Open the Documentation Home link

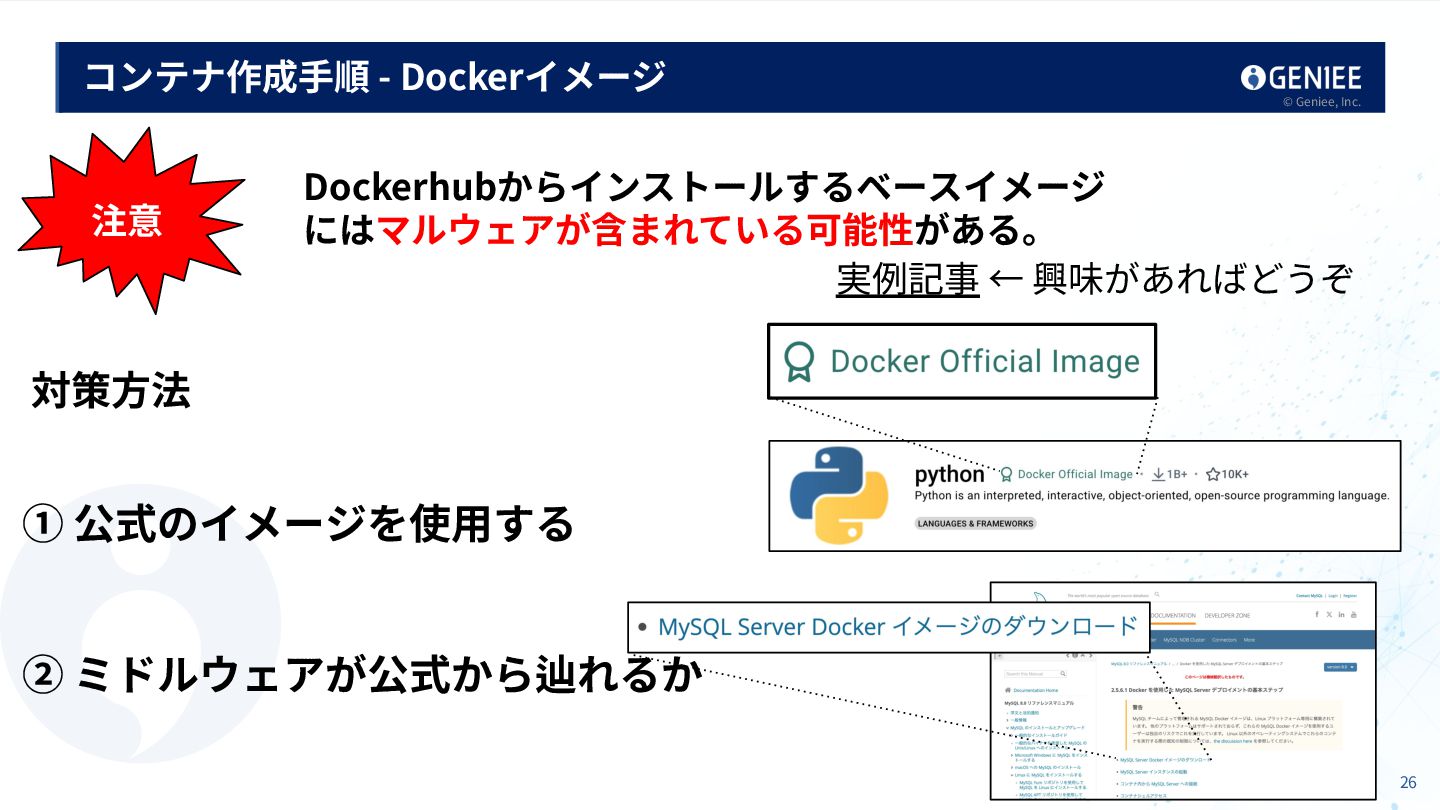coord(1036,690)
